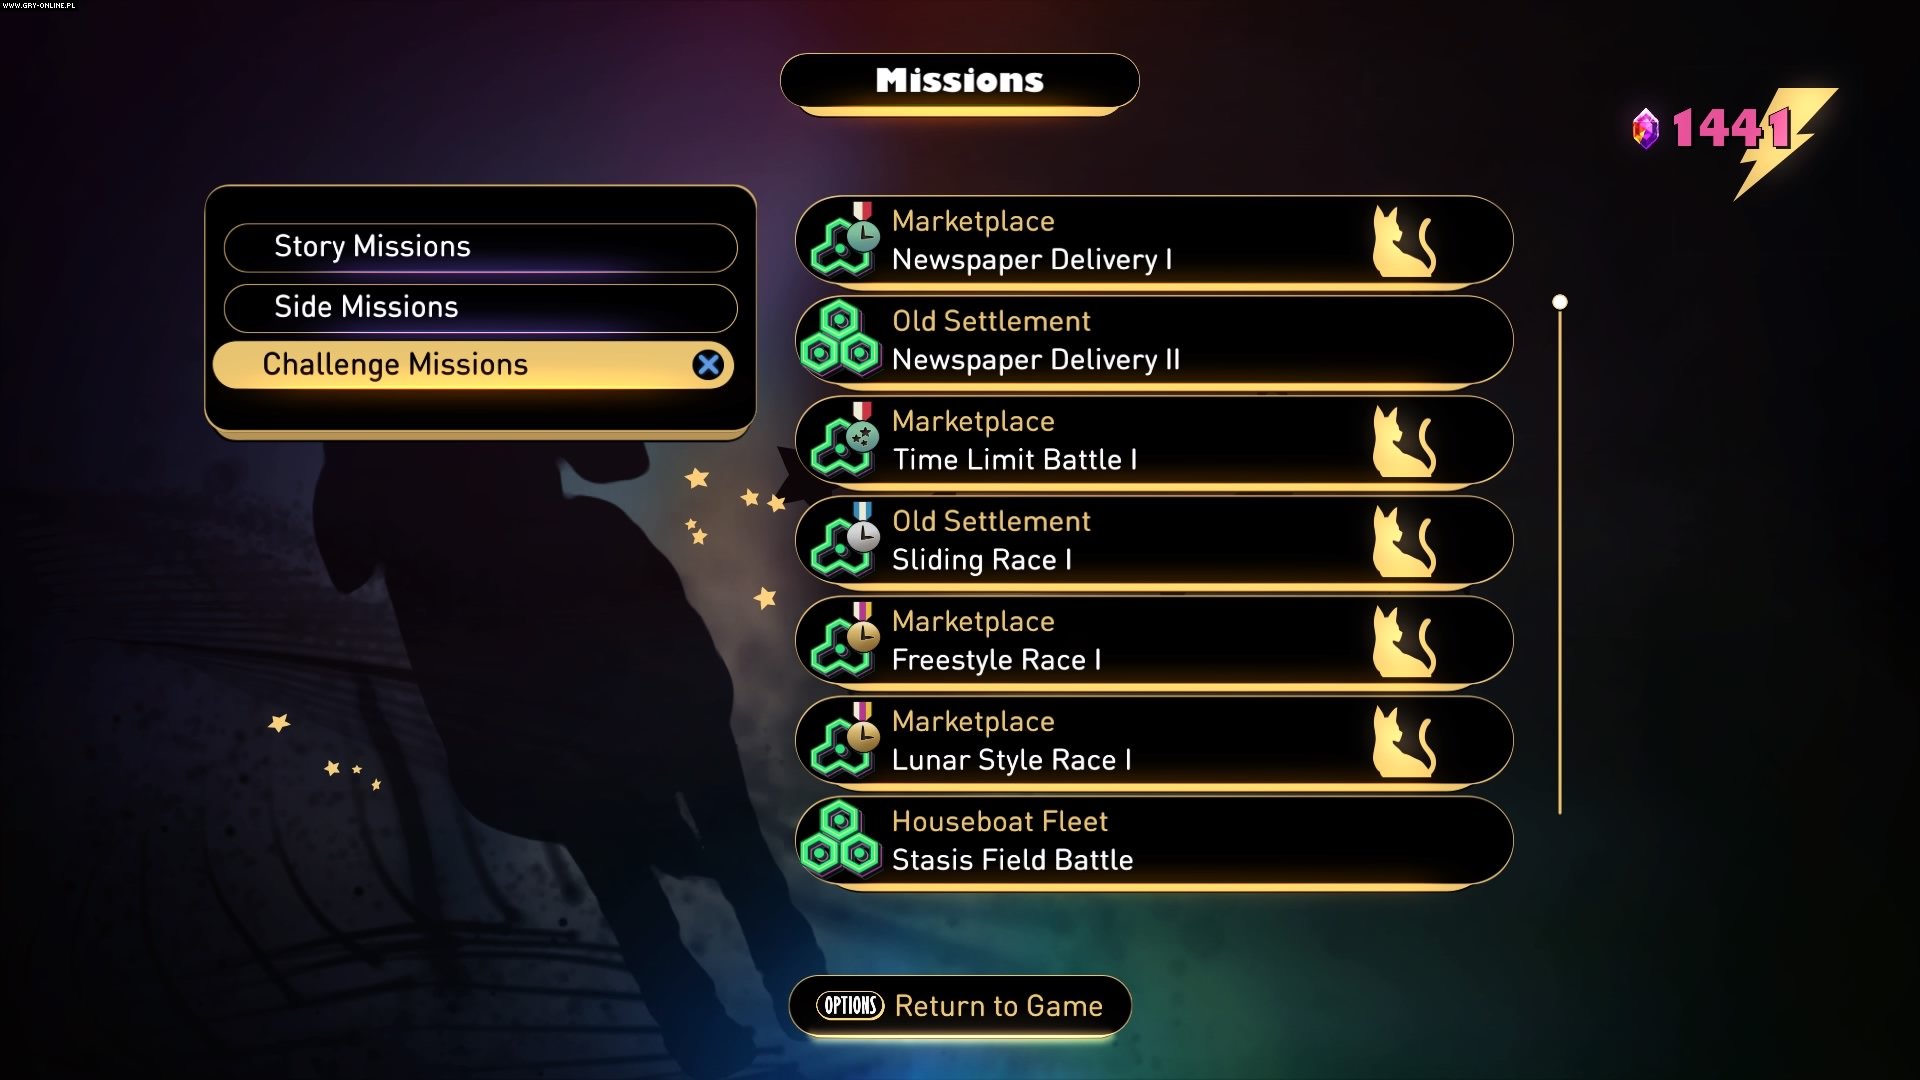Screen dimensions: 1920x1080
Task: Click Return to Game
Action: click(960, 1006)
